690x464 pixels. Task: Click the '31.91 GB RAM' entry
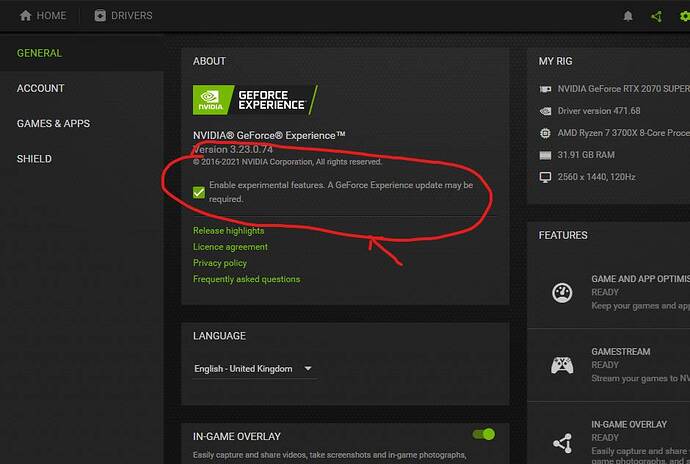pos(586,155)
